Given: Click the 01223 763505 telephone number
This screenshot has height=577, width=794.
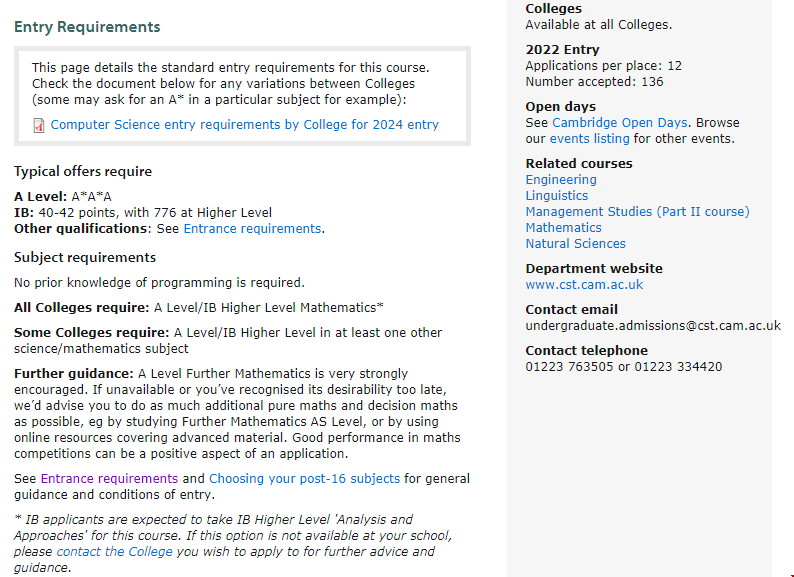Looking at the screenshot, I should pos(569,367).
